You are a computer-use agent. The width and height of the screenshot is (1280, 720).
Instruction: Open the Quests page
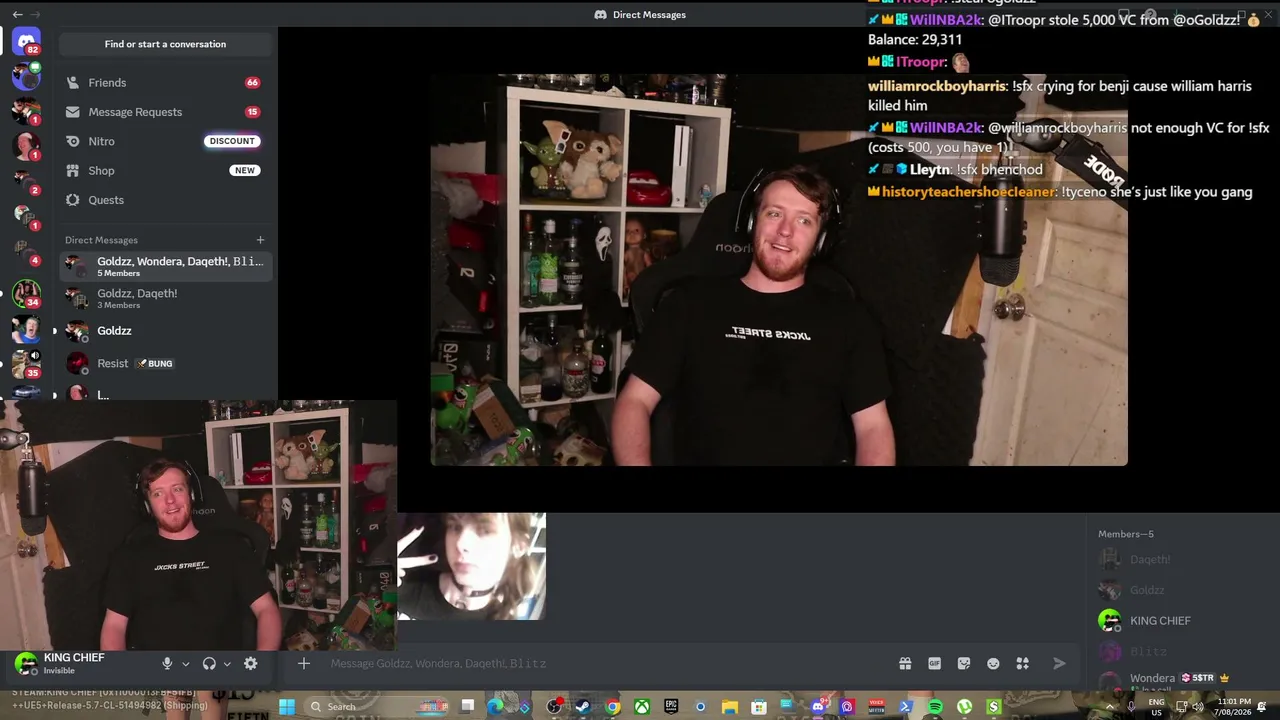(165, 200)
